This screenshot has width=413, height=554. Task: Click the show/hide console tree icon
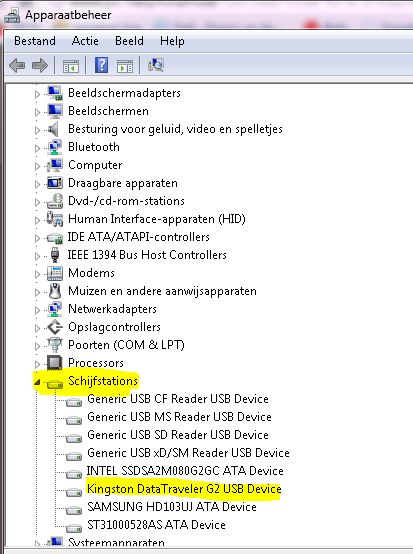pyautogui.click(x=71, y=66)
